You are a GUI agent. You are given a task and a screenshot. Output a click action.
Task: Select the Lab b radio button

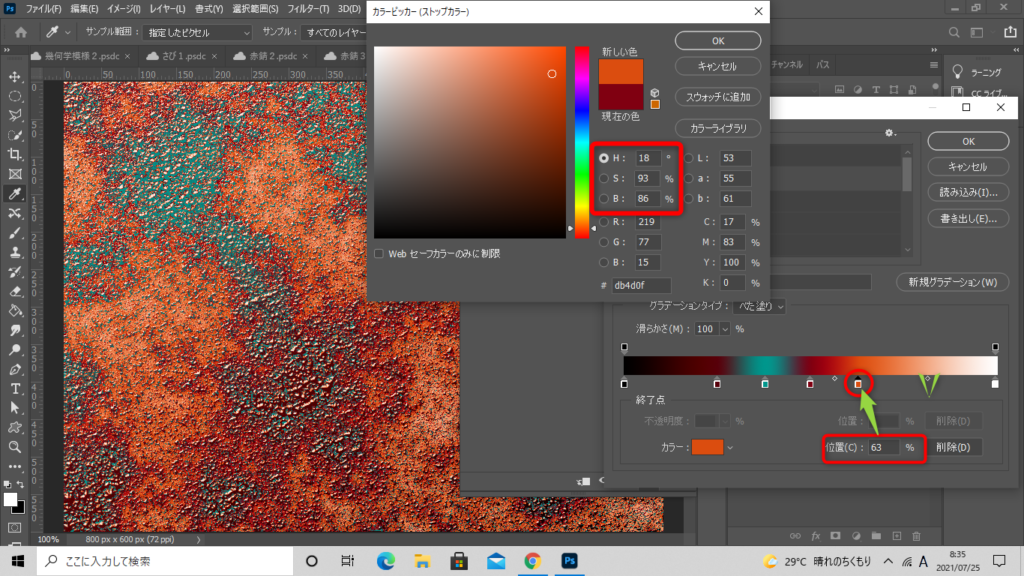tap(688, 199)
